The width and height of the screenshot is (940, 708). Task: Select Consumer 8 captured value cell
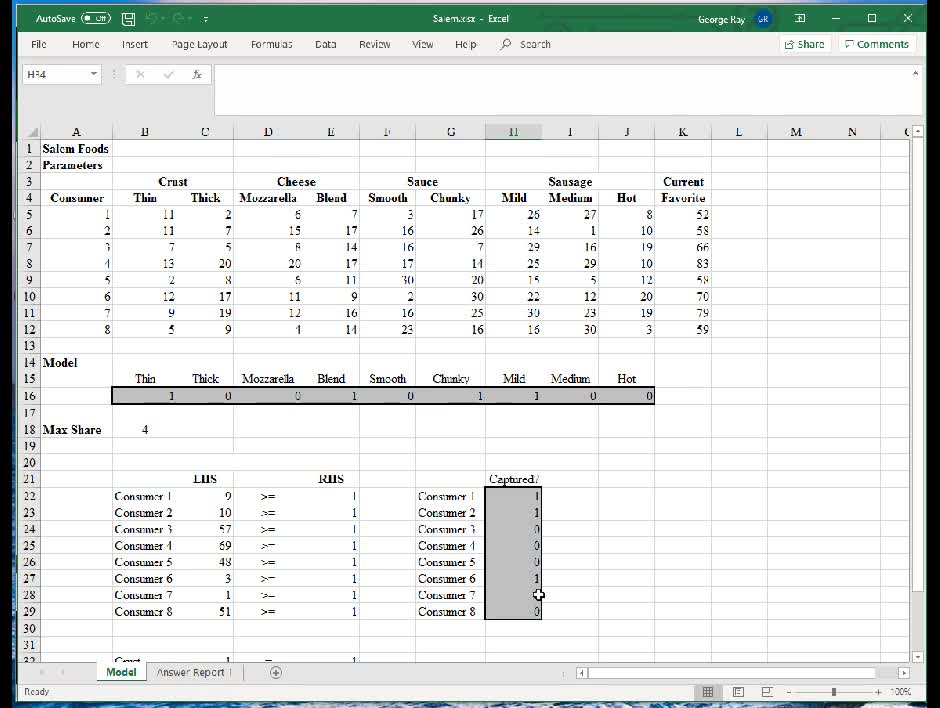point(513,612)
